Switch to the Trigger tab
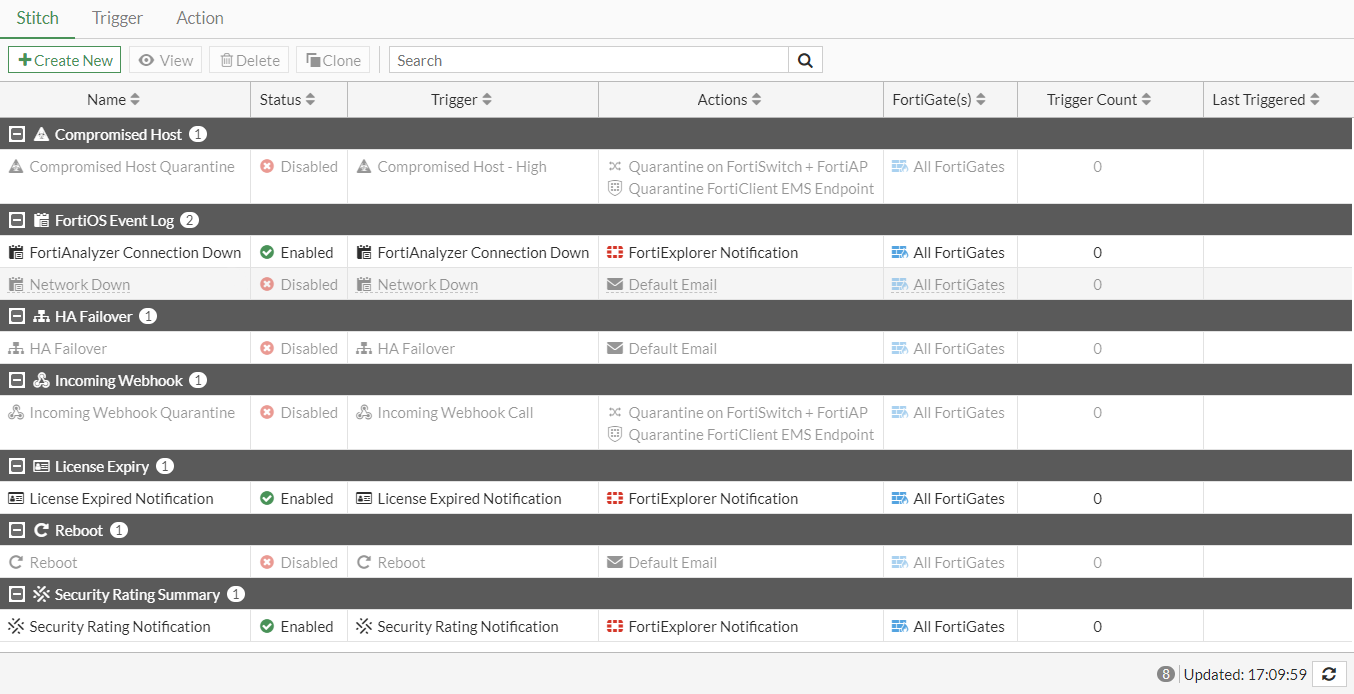 coord(117,18)
